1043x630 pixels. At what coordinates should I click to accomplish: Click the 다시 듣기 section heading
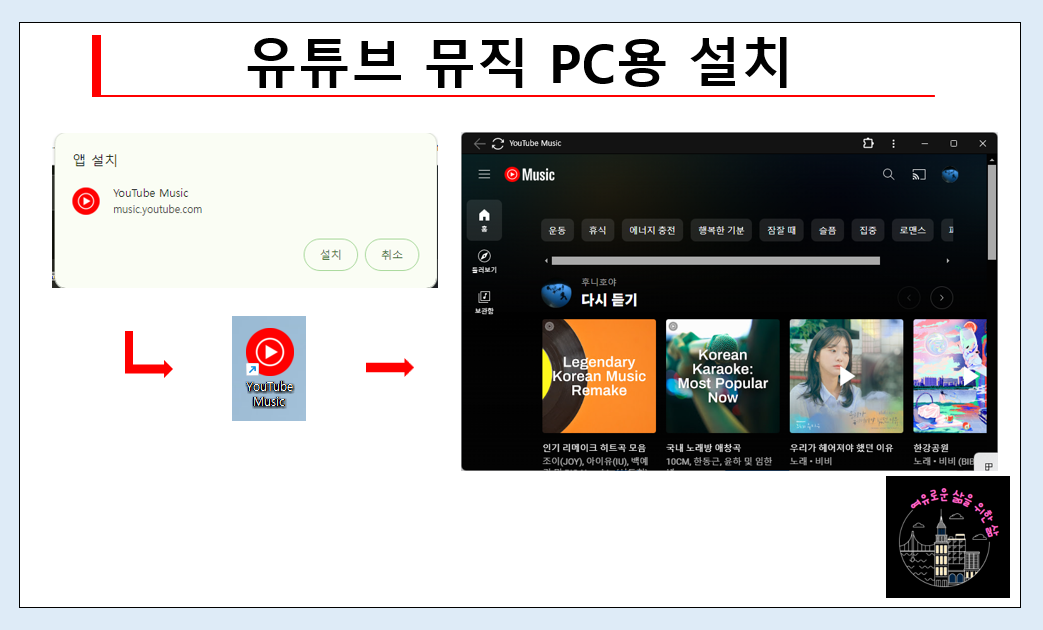coord(609,299)
